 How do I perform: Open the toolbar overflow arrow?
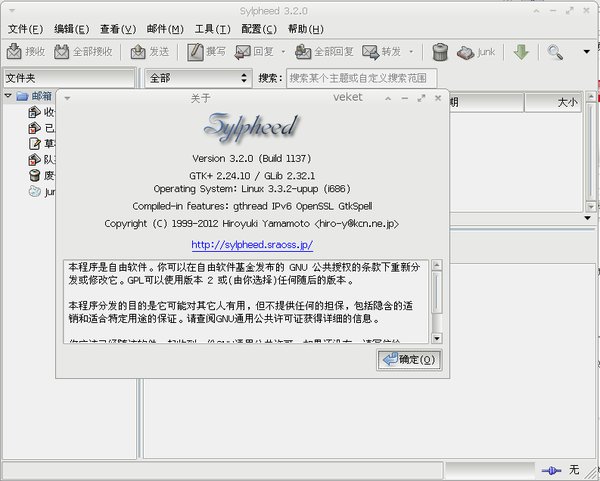point(586,52)
